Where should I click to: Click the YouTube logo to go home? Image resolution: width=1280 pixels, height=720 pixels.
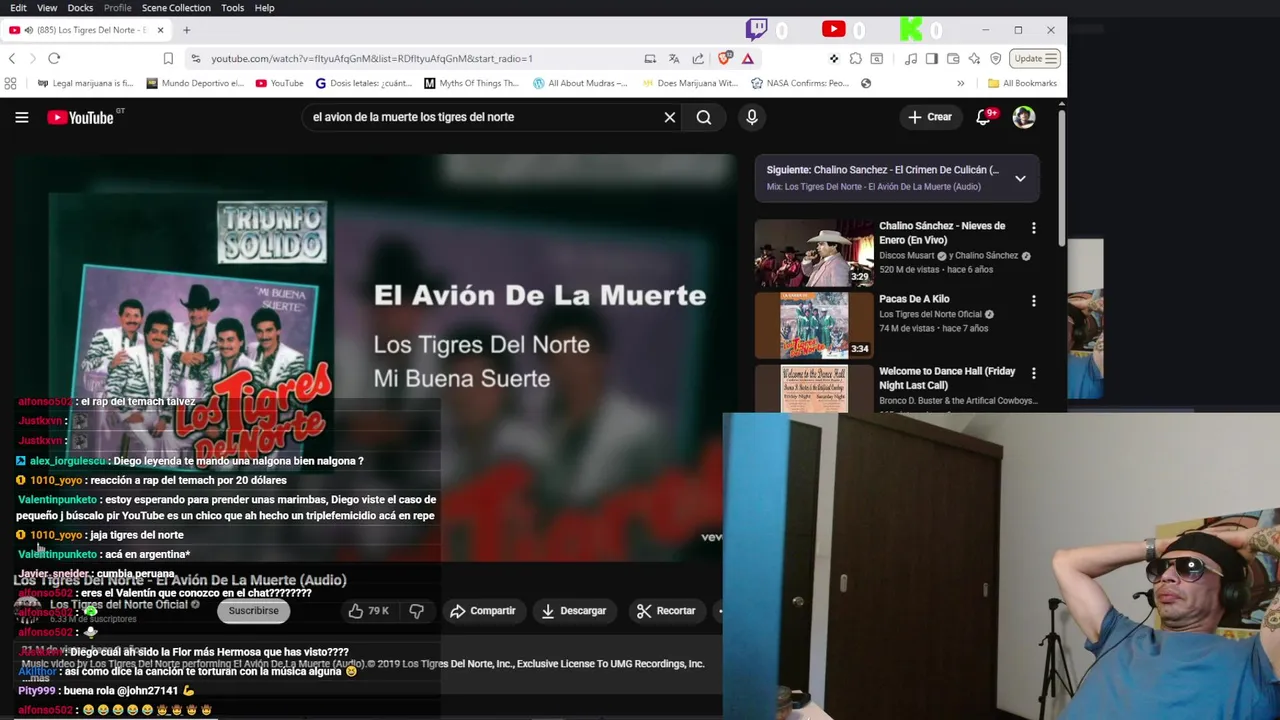pyautogui.click(x=80, y=118)
